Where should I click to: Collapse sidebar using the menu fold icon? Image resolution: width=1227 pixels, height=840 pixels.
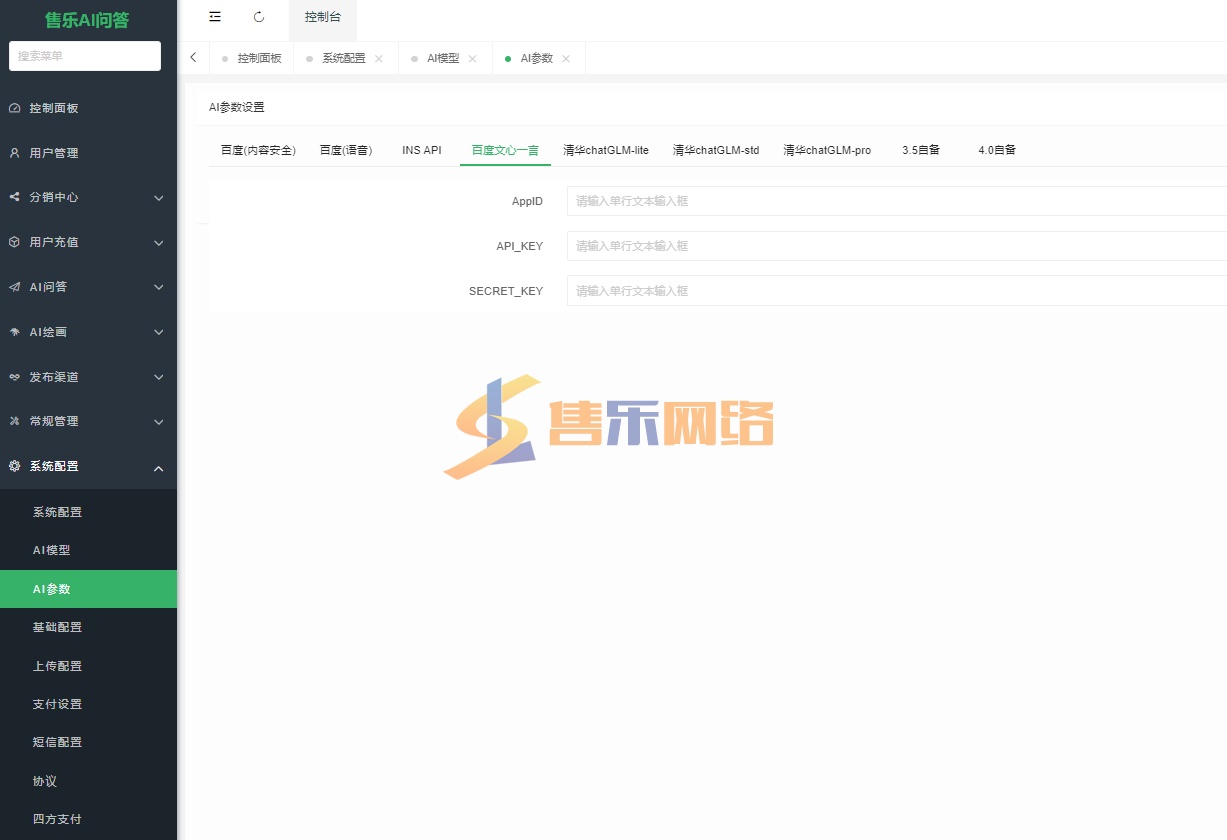215,17
